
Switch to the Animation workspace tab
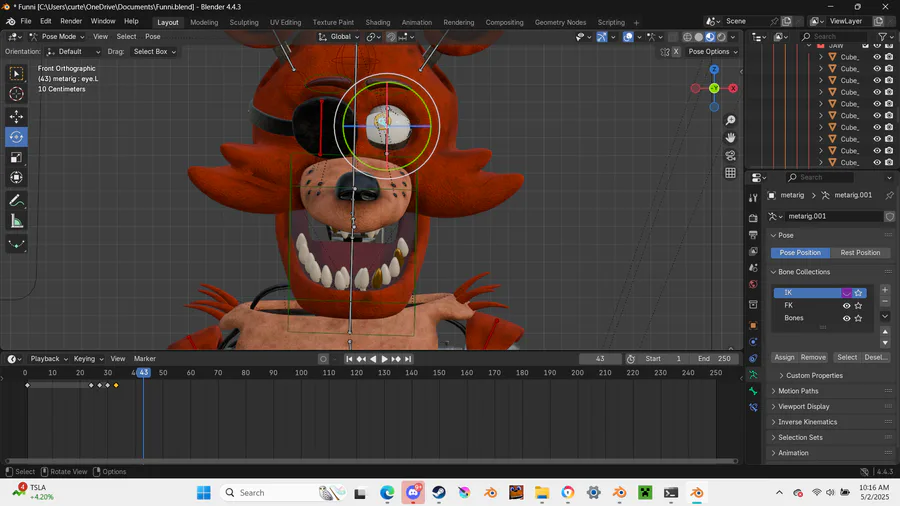point(417,22)
